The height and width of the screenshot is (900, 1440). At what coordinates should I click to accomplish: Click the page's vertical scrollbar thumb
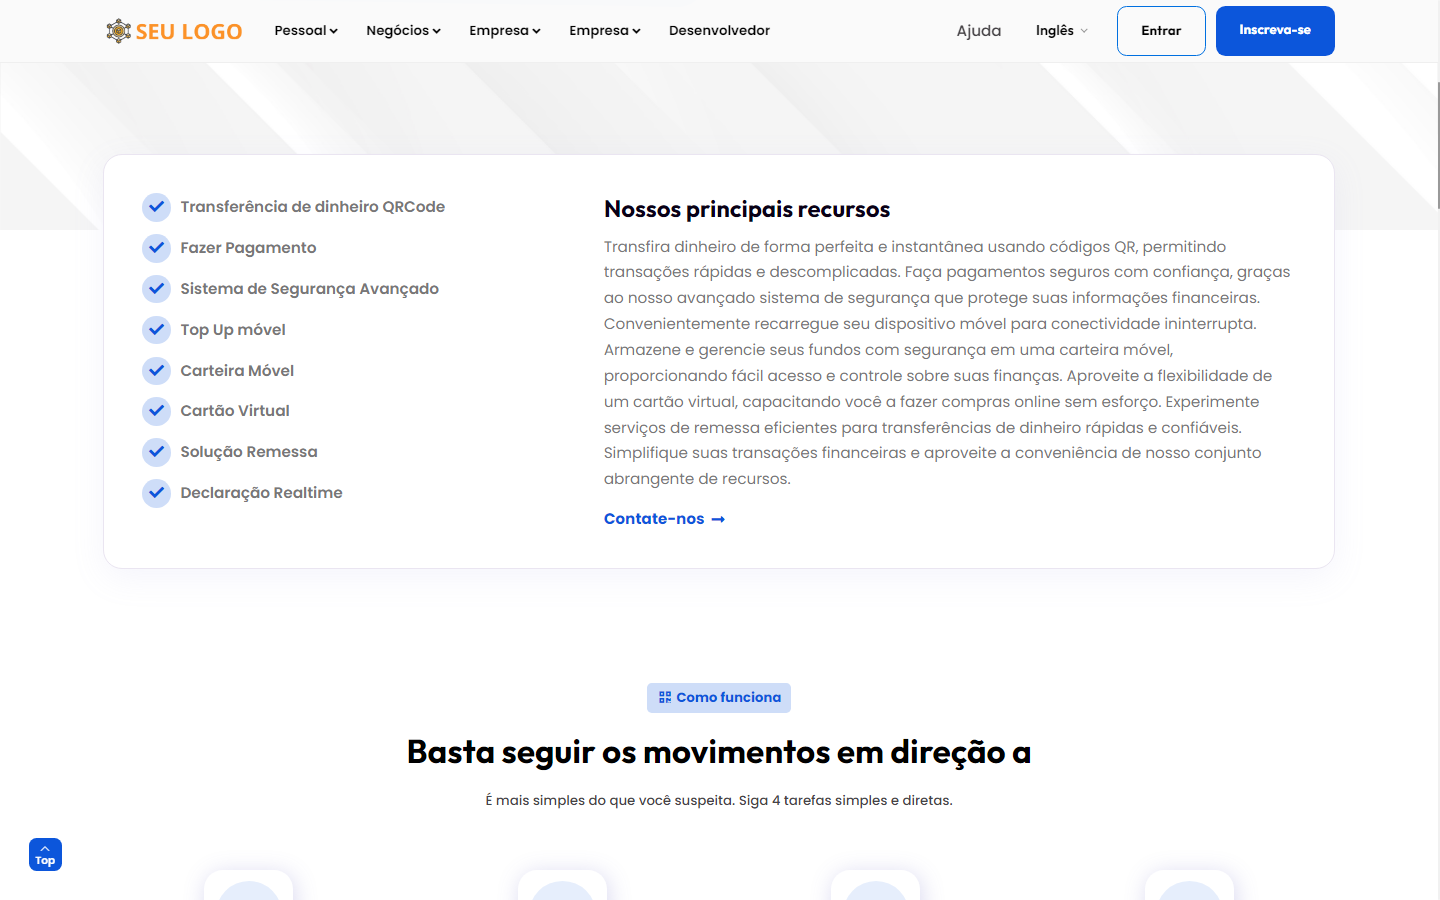(1437, 145)
